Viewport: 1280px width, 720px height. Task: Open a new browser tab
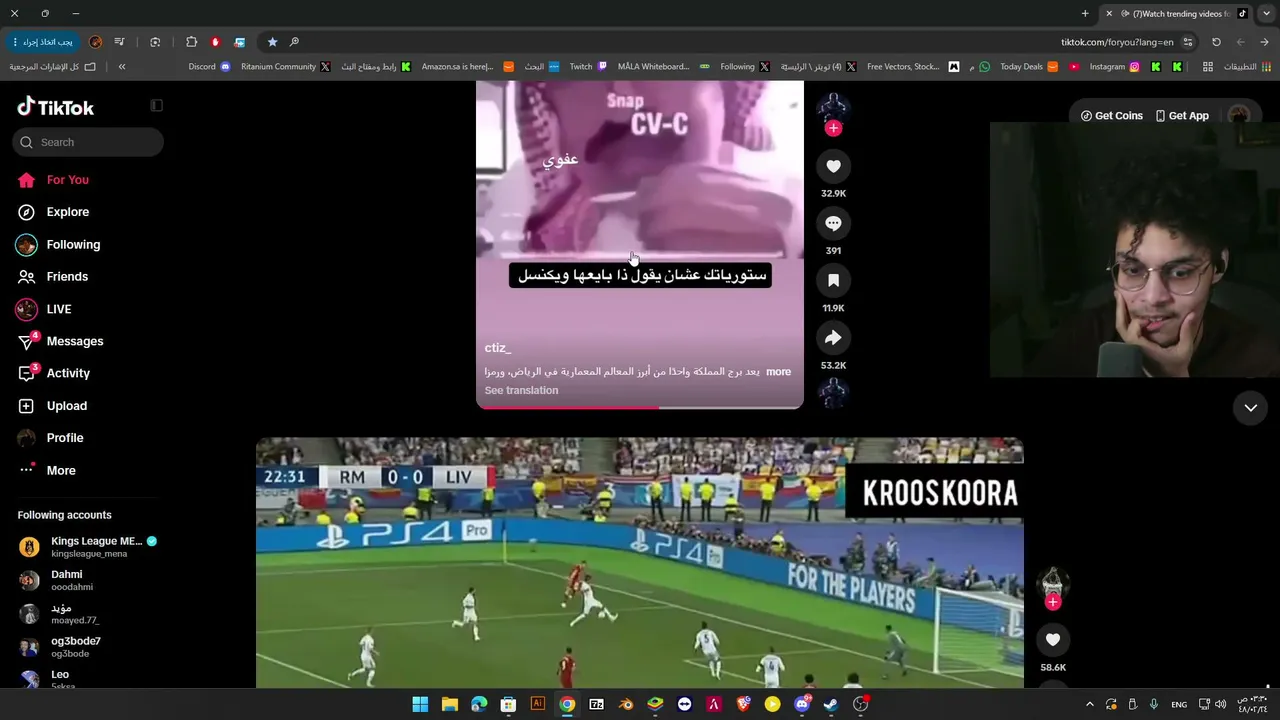1085,13
